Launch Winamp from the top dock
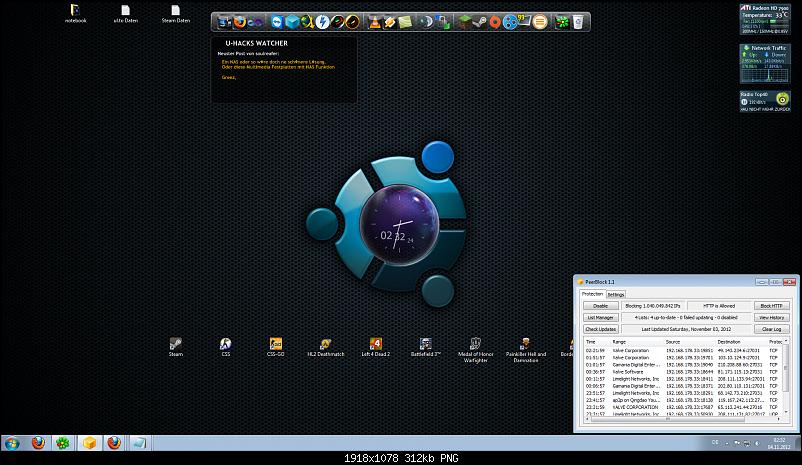Screen dimensions: 802x465 [390, 22]
